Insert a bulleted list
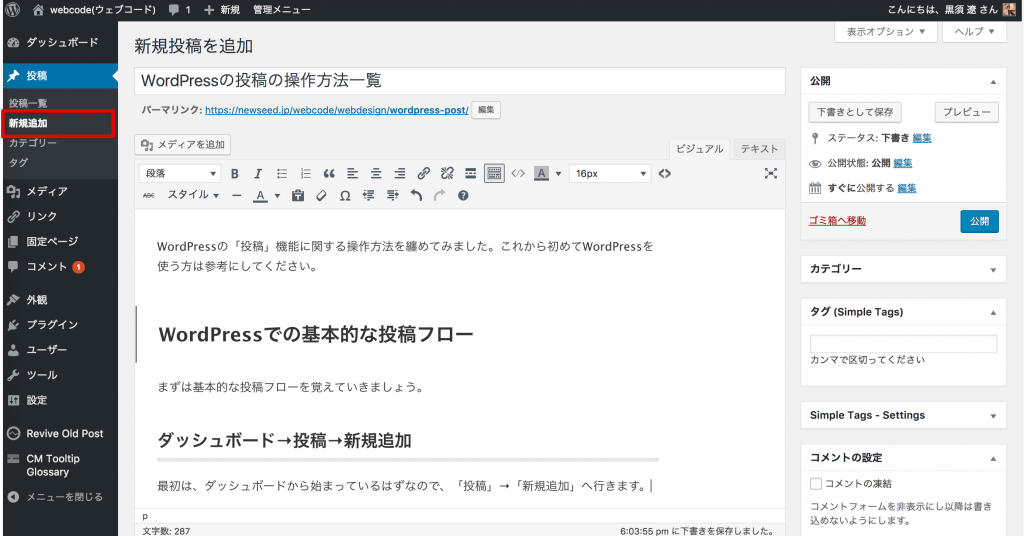The height and width of the screenshot is (536, 1024). 282,174
